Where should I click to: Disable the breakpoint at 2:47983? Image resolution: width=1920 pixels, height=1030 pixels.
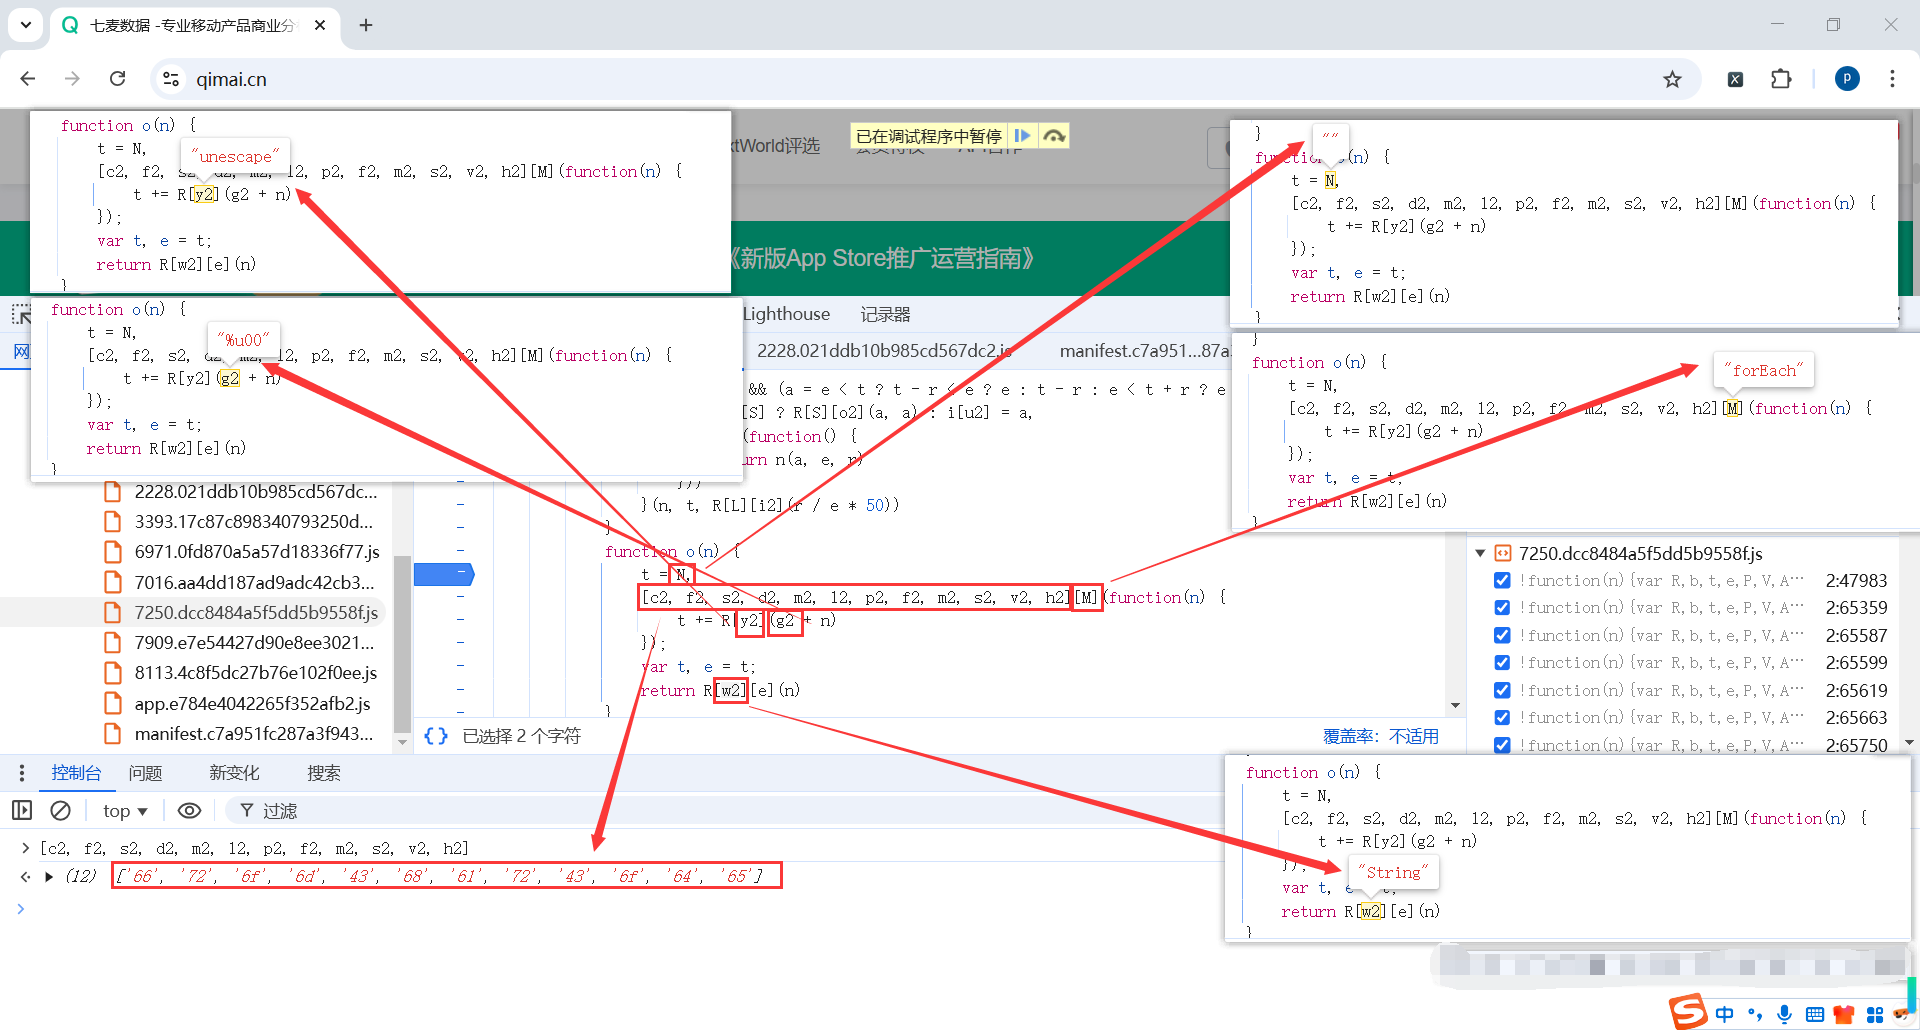click(1502, 580)
